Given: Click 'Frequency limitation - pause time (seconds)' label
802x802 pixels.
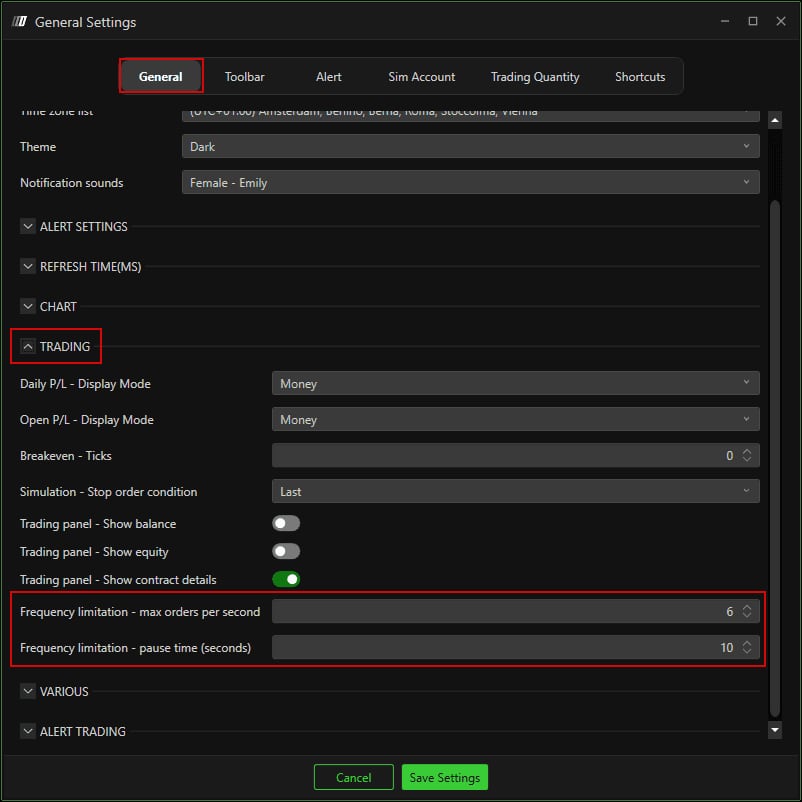Looking at the screenshot, I should pyautogui.click(x=136, y=648).
